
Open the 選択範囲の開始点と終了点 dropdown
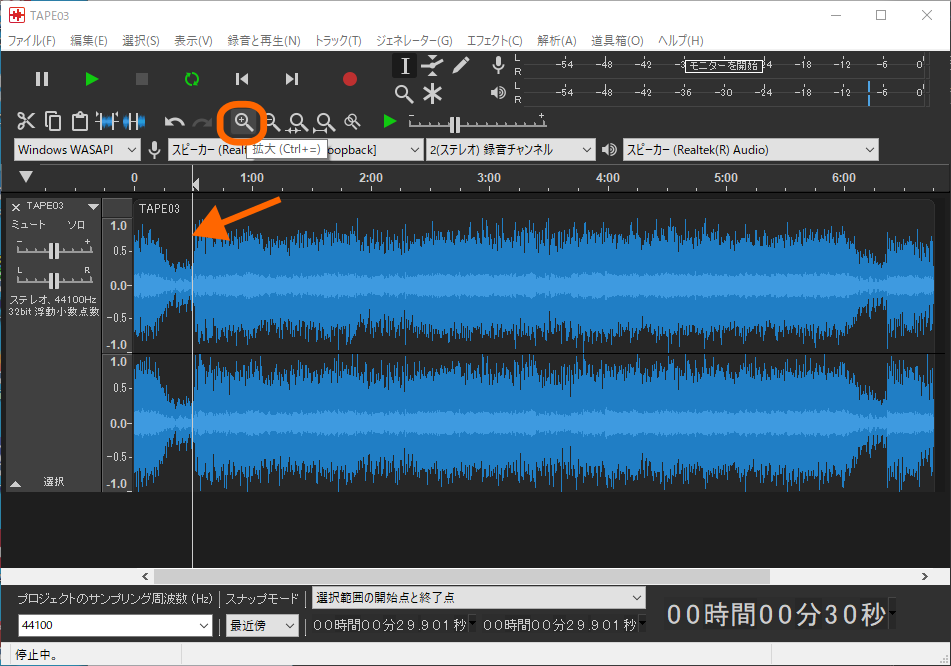[479, 598]
